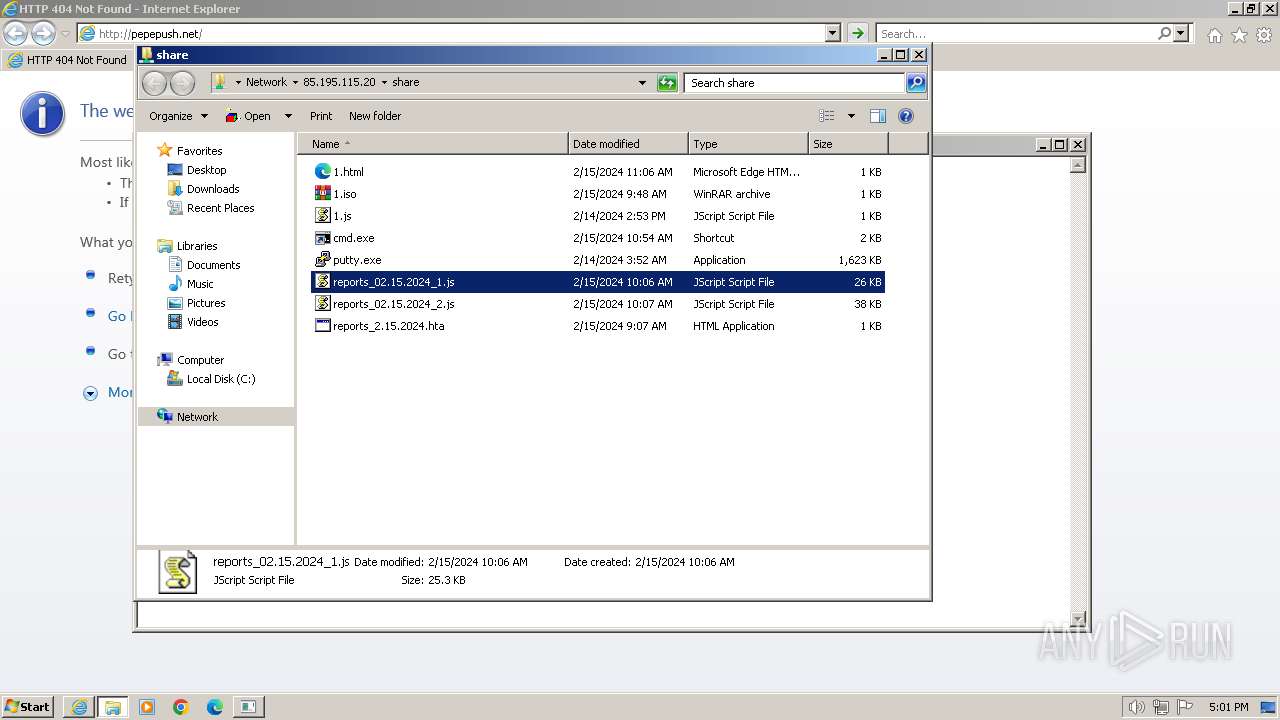Click the search magnifier in share window
The width and height of the screenshot is (1280, 720).
pos(916,83)
